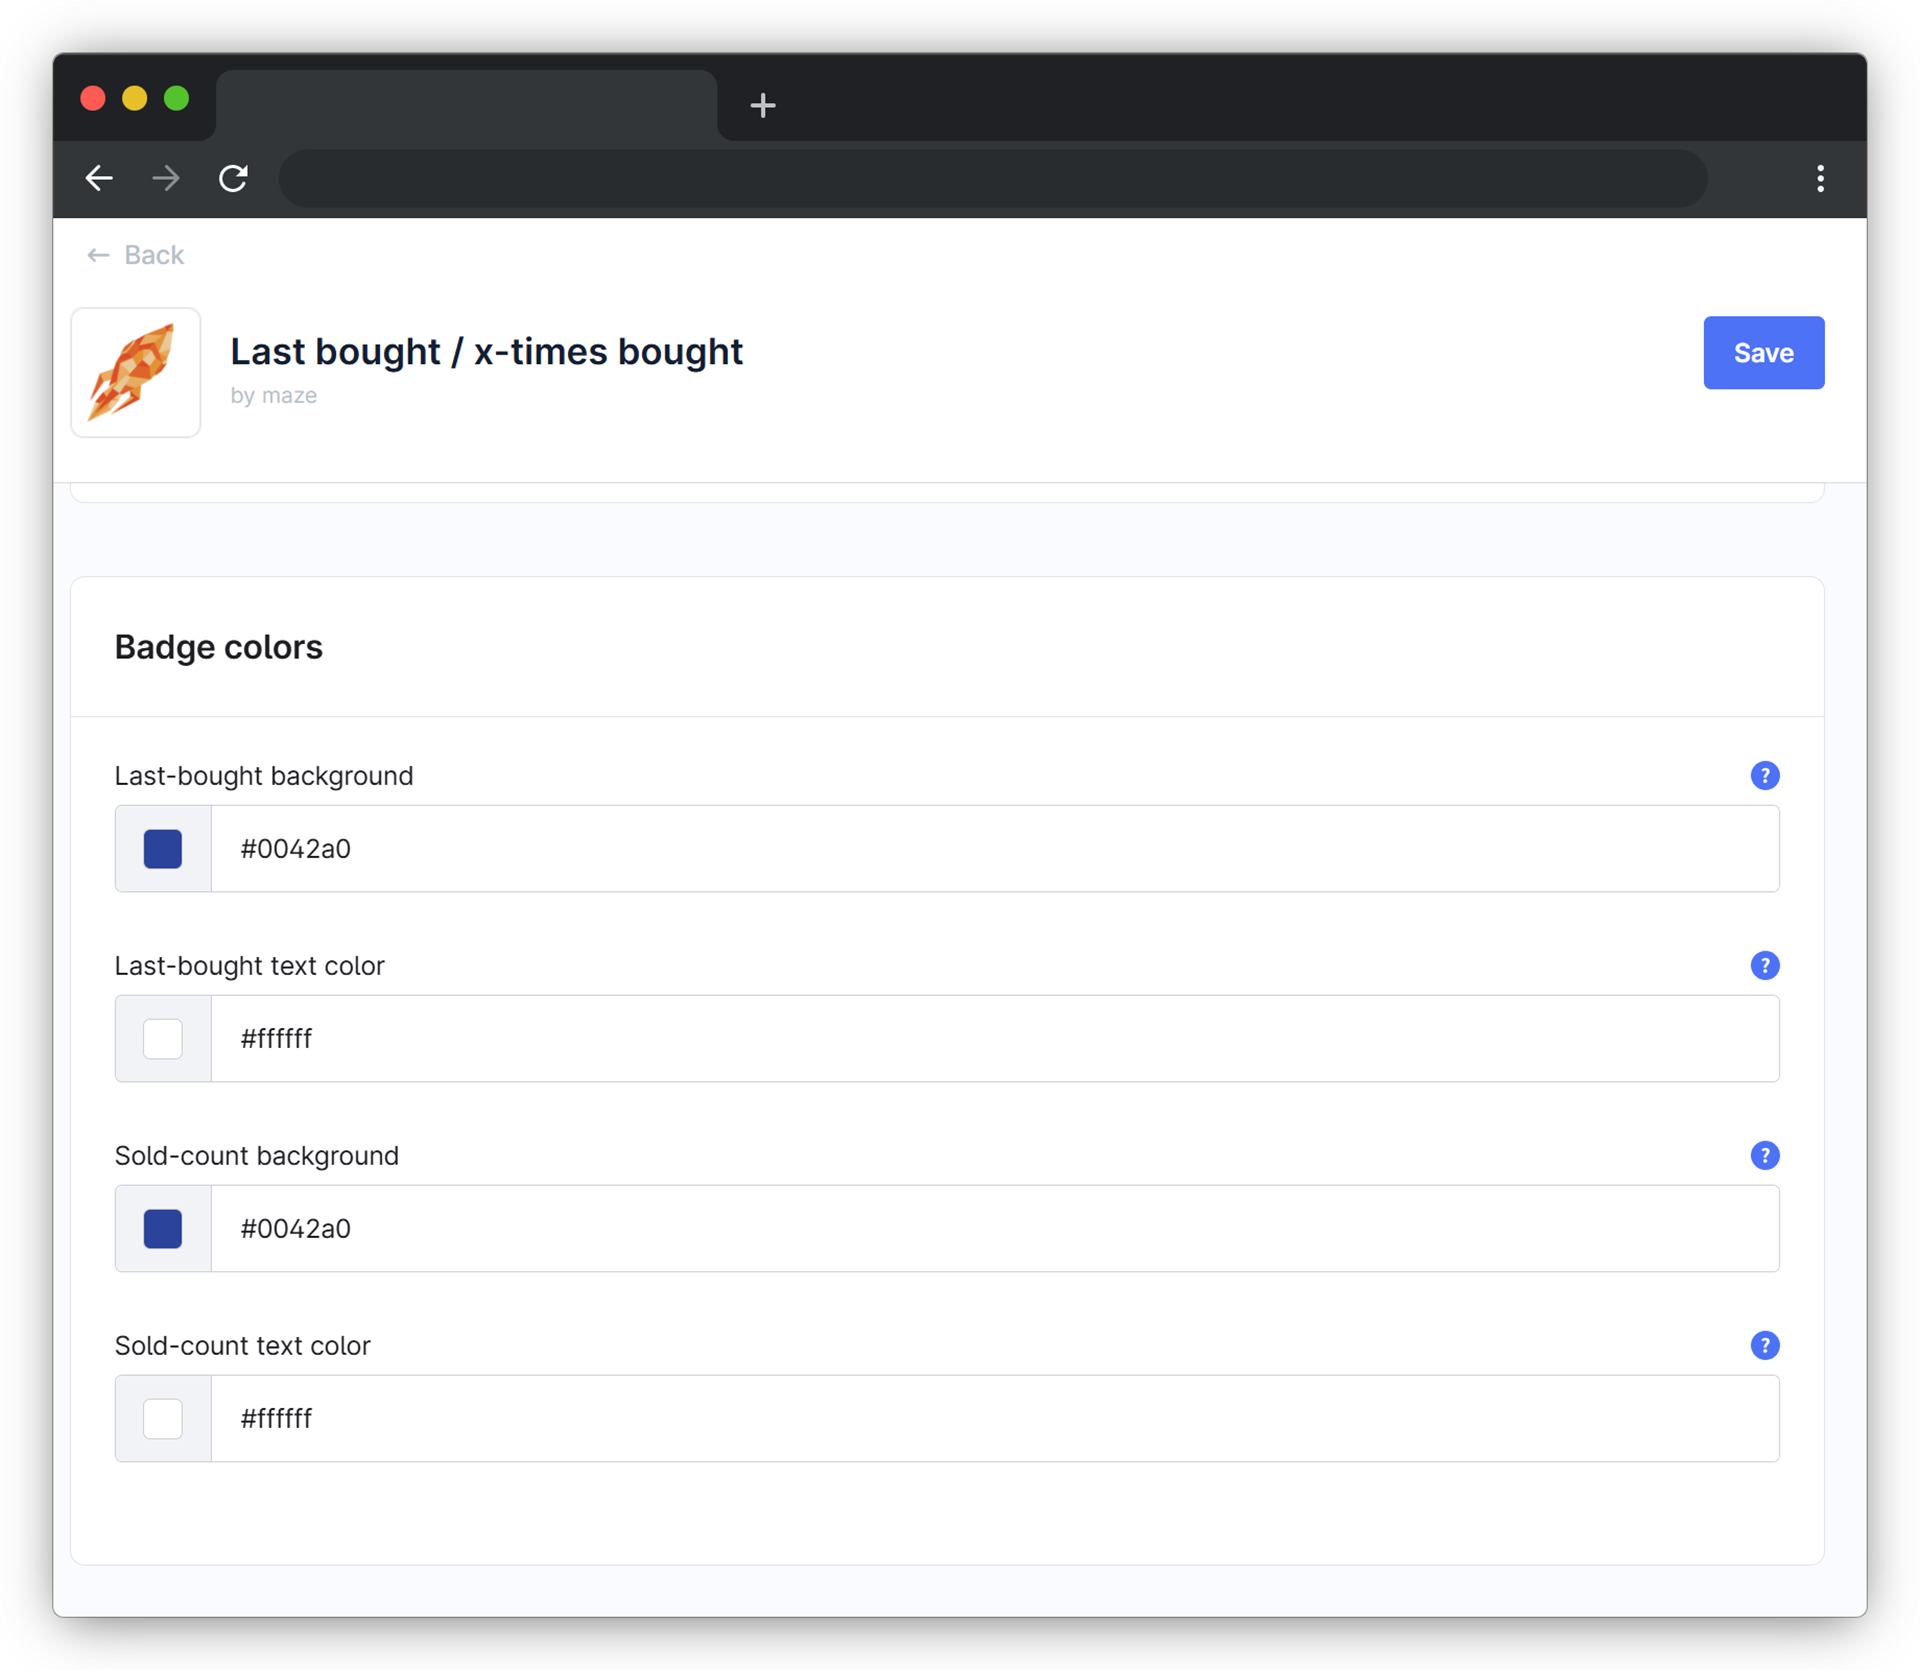Open the Sold-count background blue swatch

163,1228
